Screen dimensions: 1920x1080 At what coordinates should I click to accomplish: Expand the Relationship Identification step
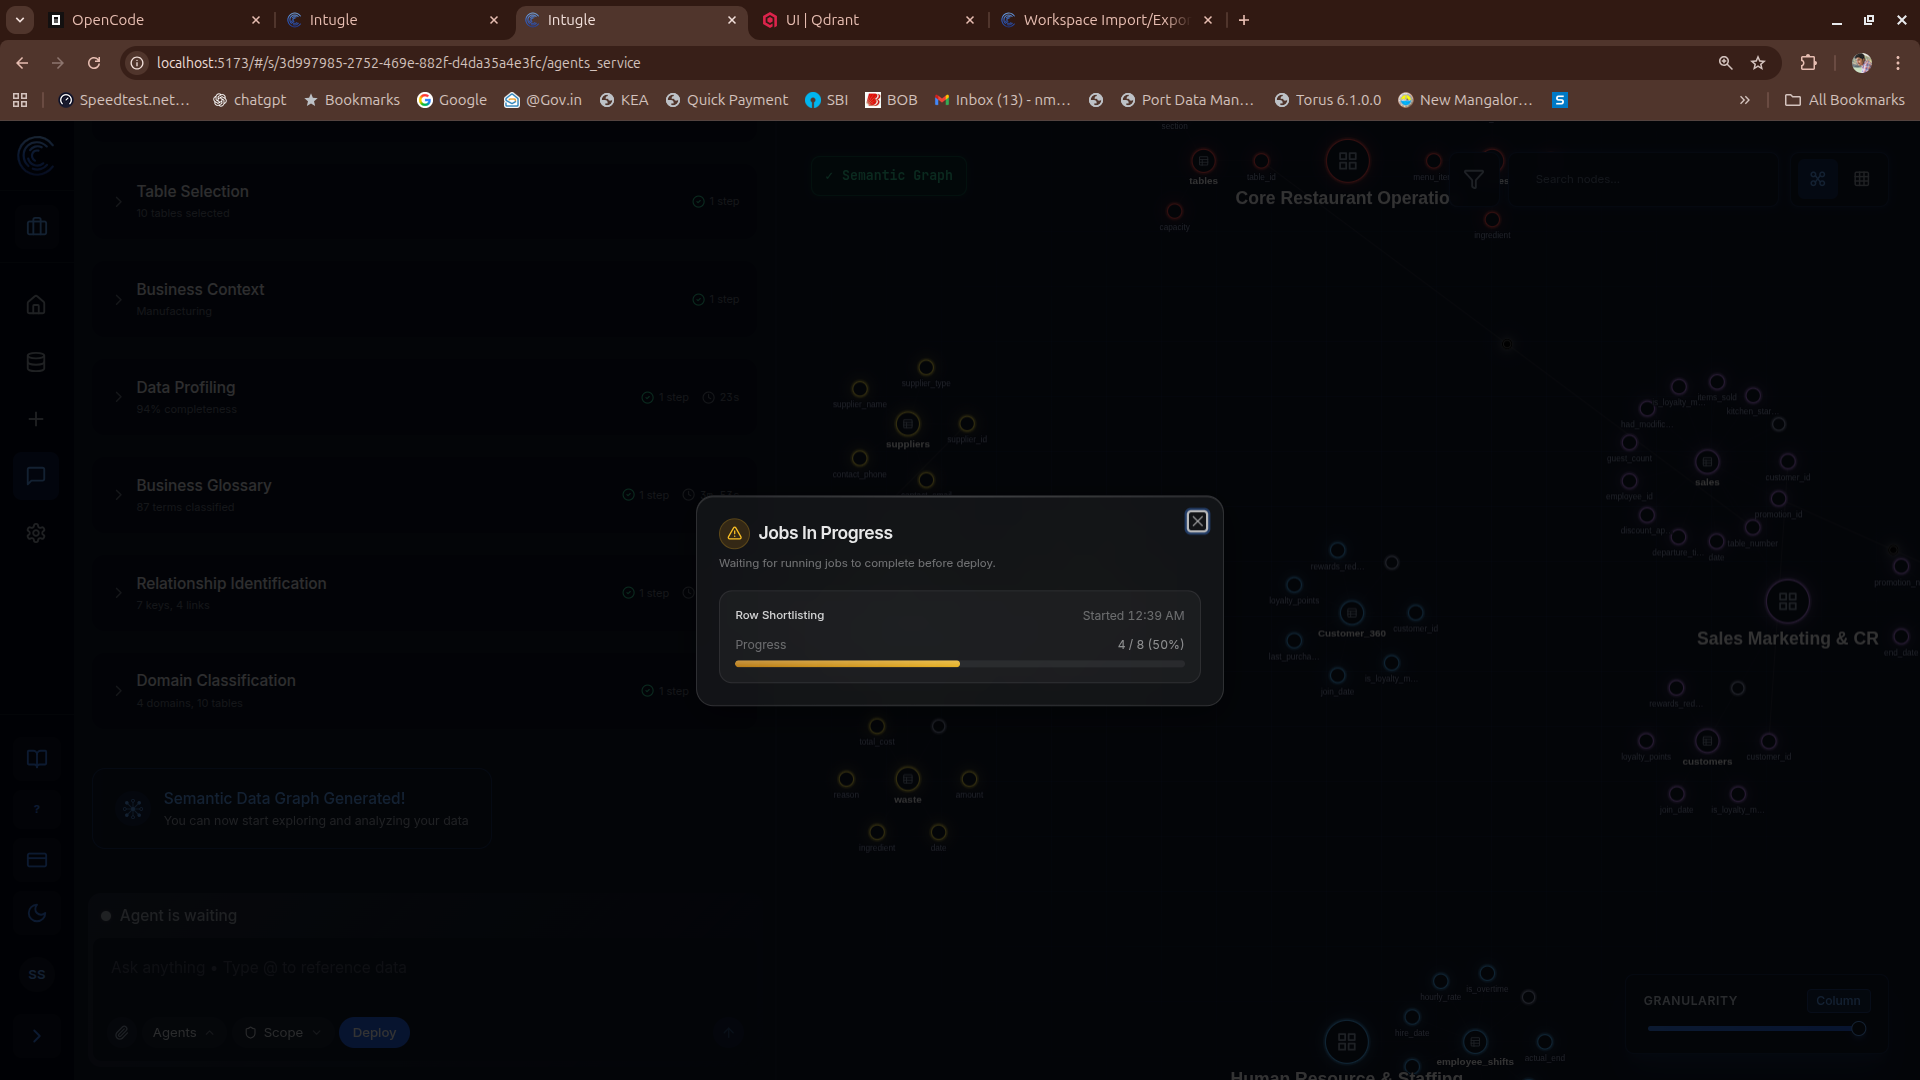pos(118,594)
